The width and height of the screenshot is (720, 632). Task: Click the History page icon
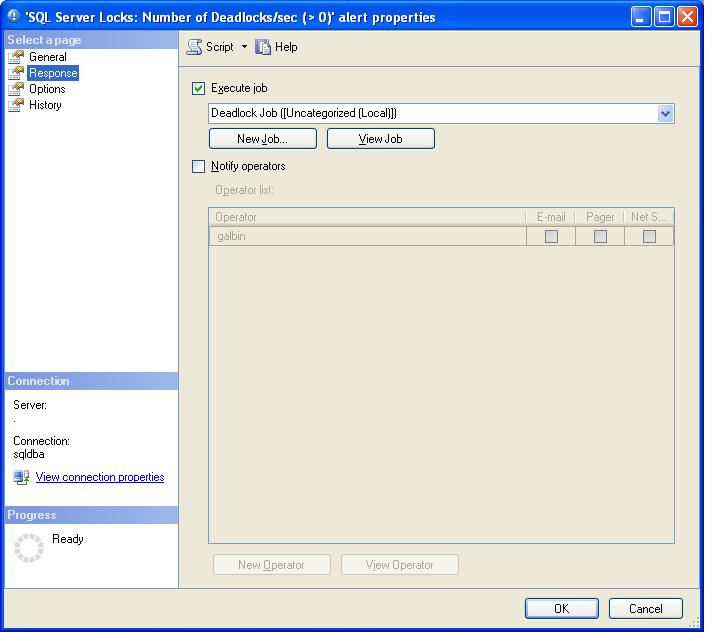[16, 105]
